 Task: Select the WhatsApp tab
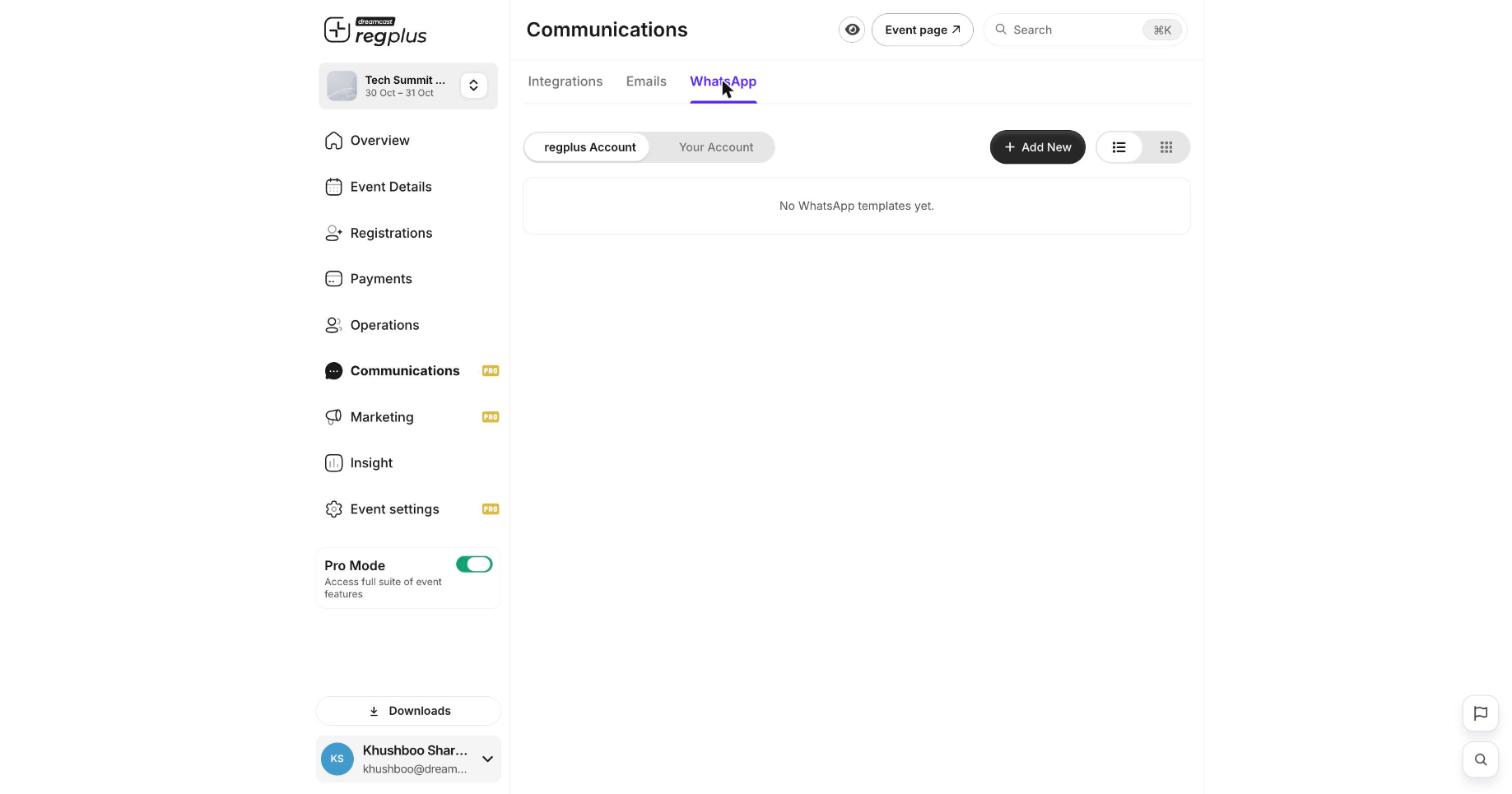point(723,81)
